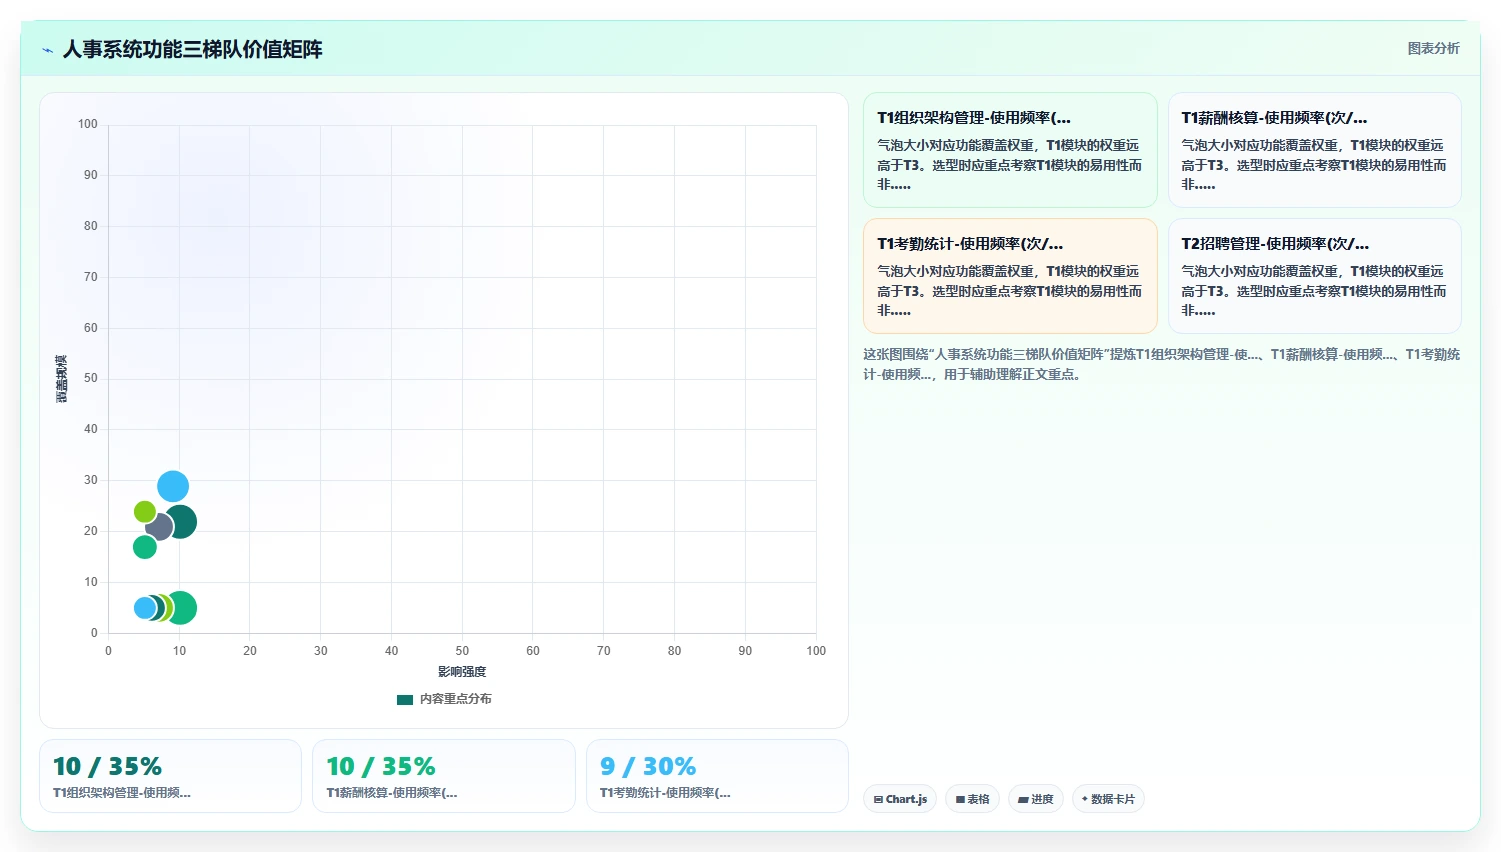The height and width of the screenshot is (852, 1501).
Task: Select the 表格 tag
Action: tap(972, 799)
